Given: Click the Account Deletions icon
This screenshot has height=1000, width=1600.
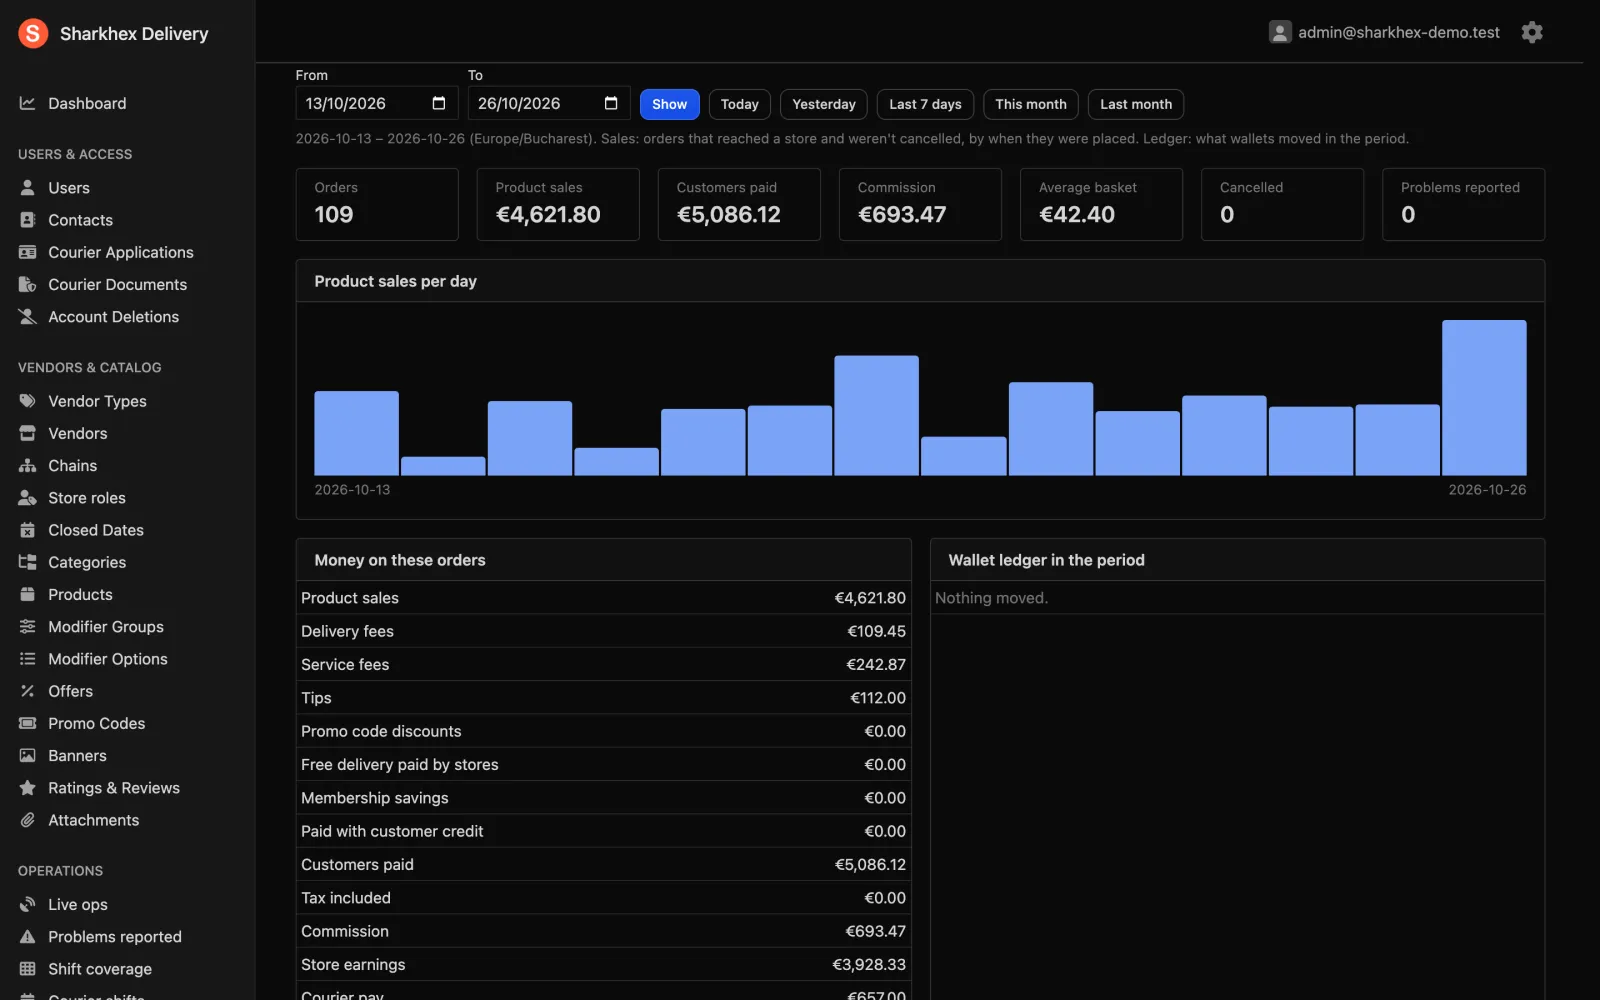Looking at the screenshot, I should (x=27, y=317).
